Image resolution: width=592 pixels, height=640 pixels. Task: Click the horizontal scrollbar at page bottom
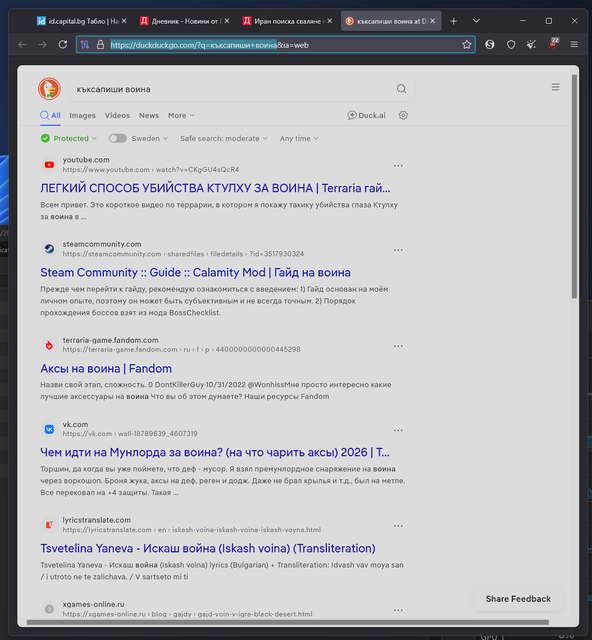287,622
